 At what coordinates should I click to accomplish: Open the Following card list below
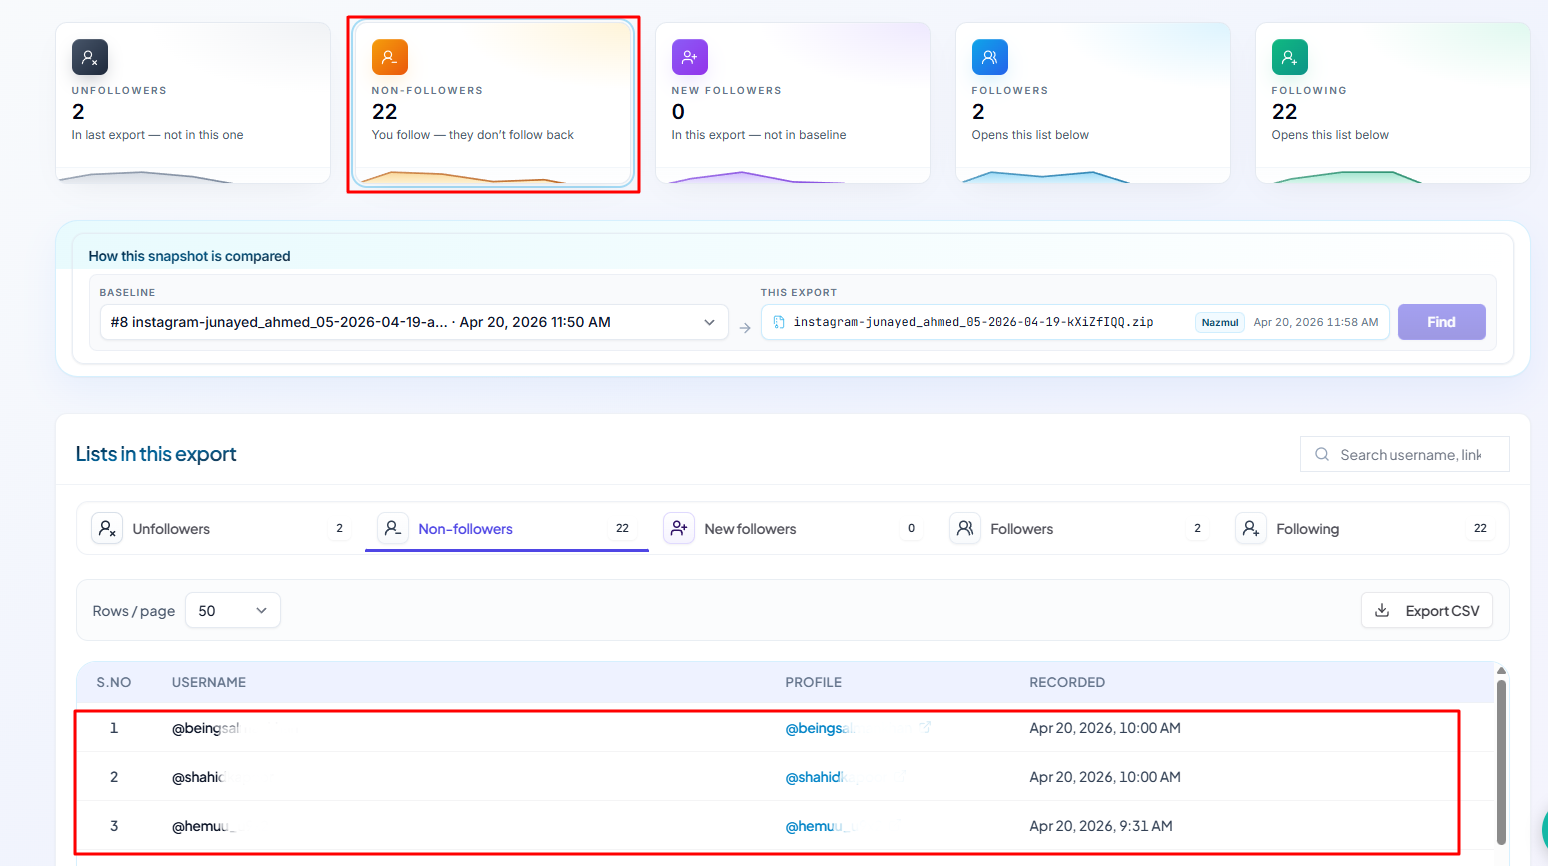1393,103
